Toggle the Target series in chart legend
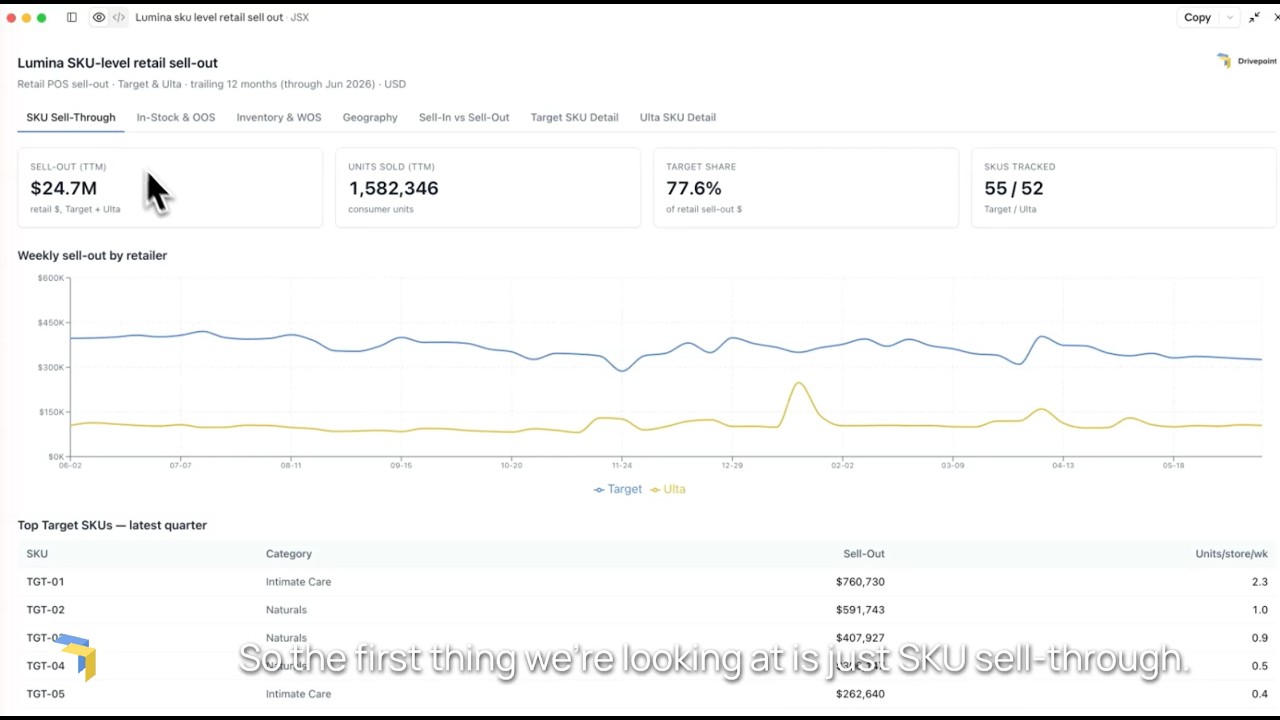Viewport: 1280px width, 720px height. coord(618,489)
